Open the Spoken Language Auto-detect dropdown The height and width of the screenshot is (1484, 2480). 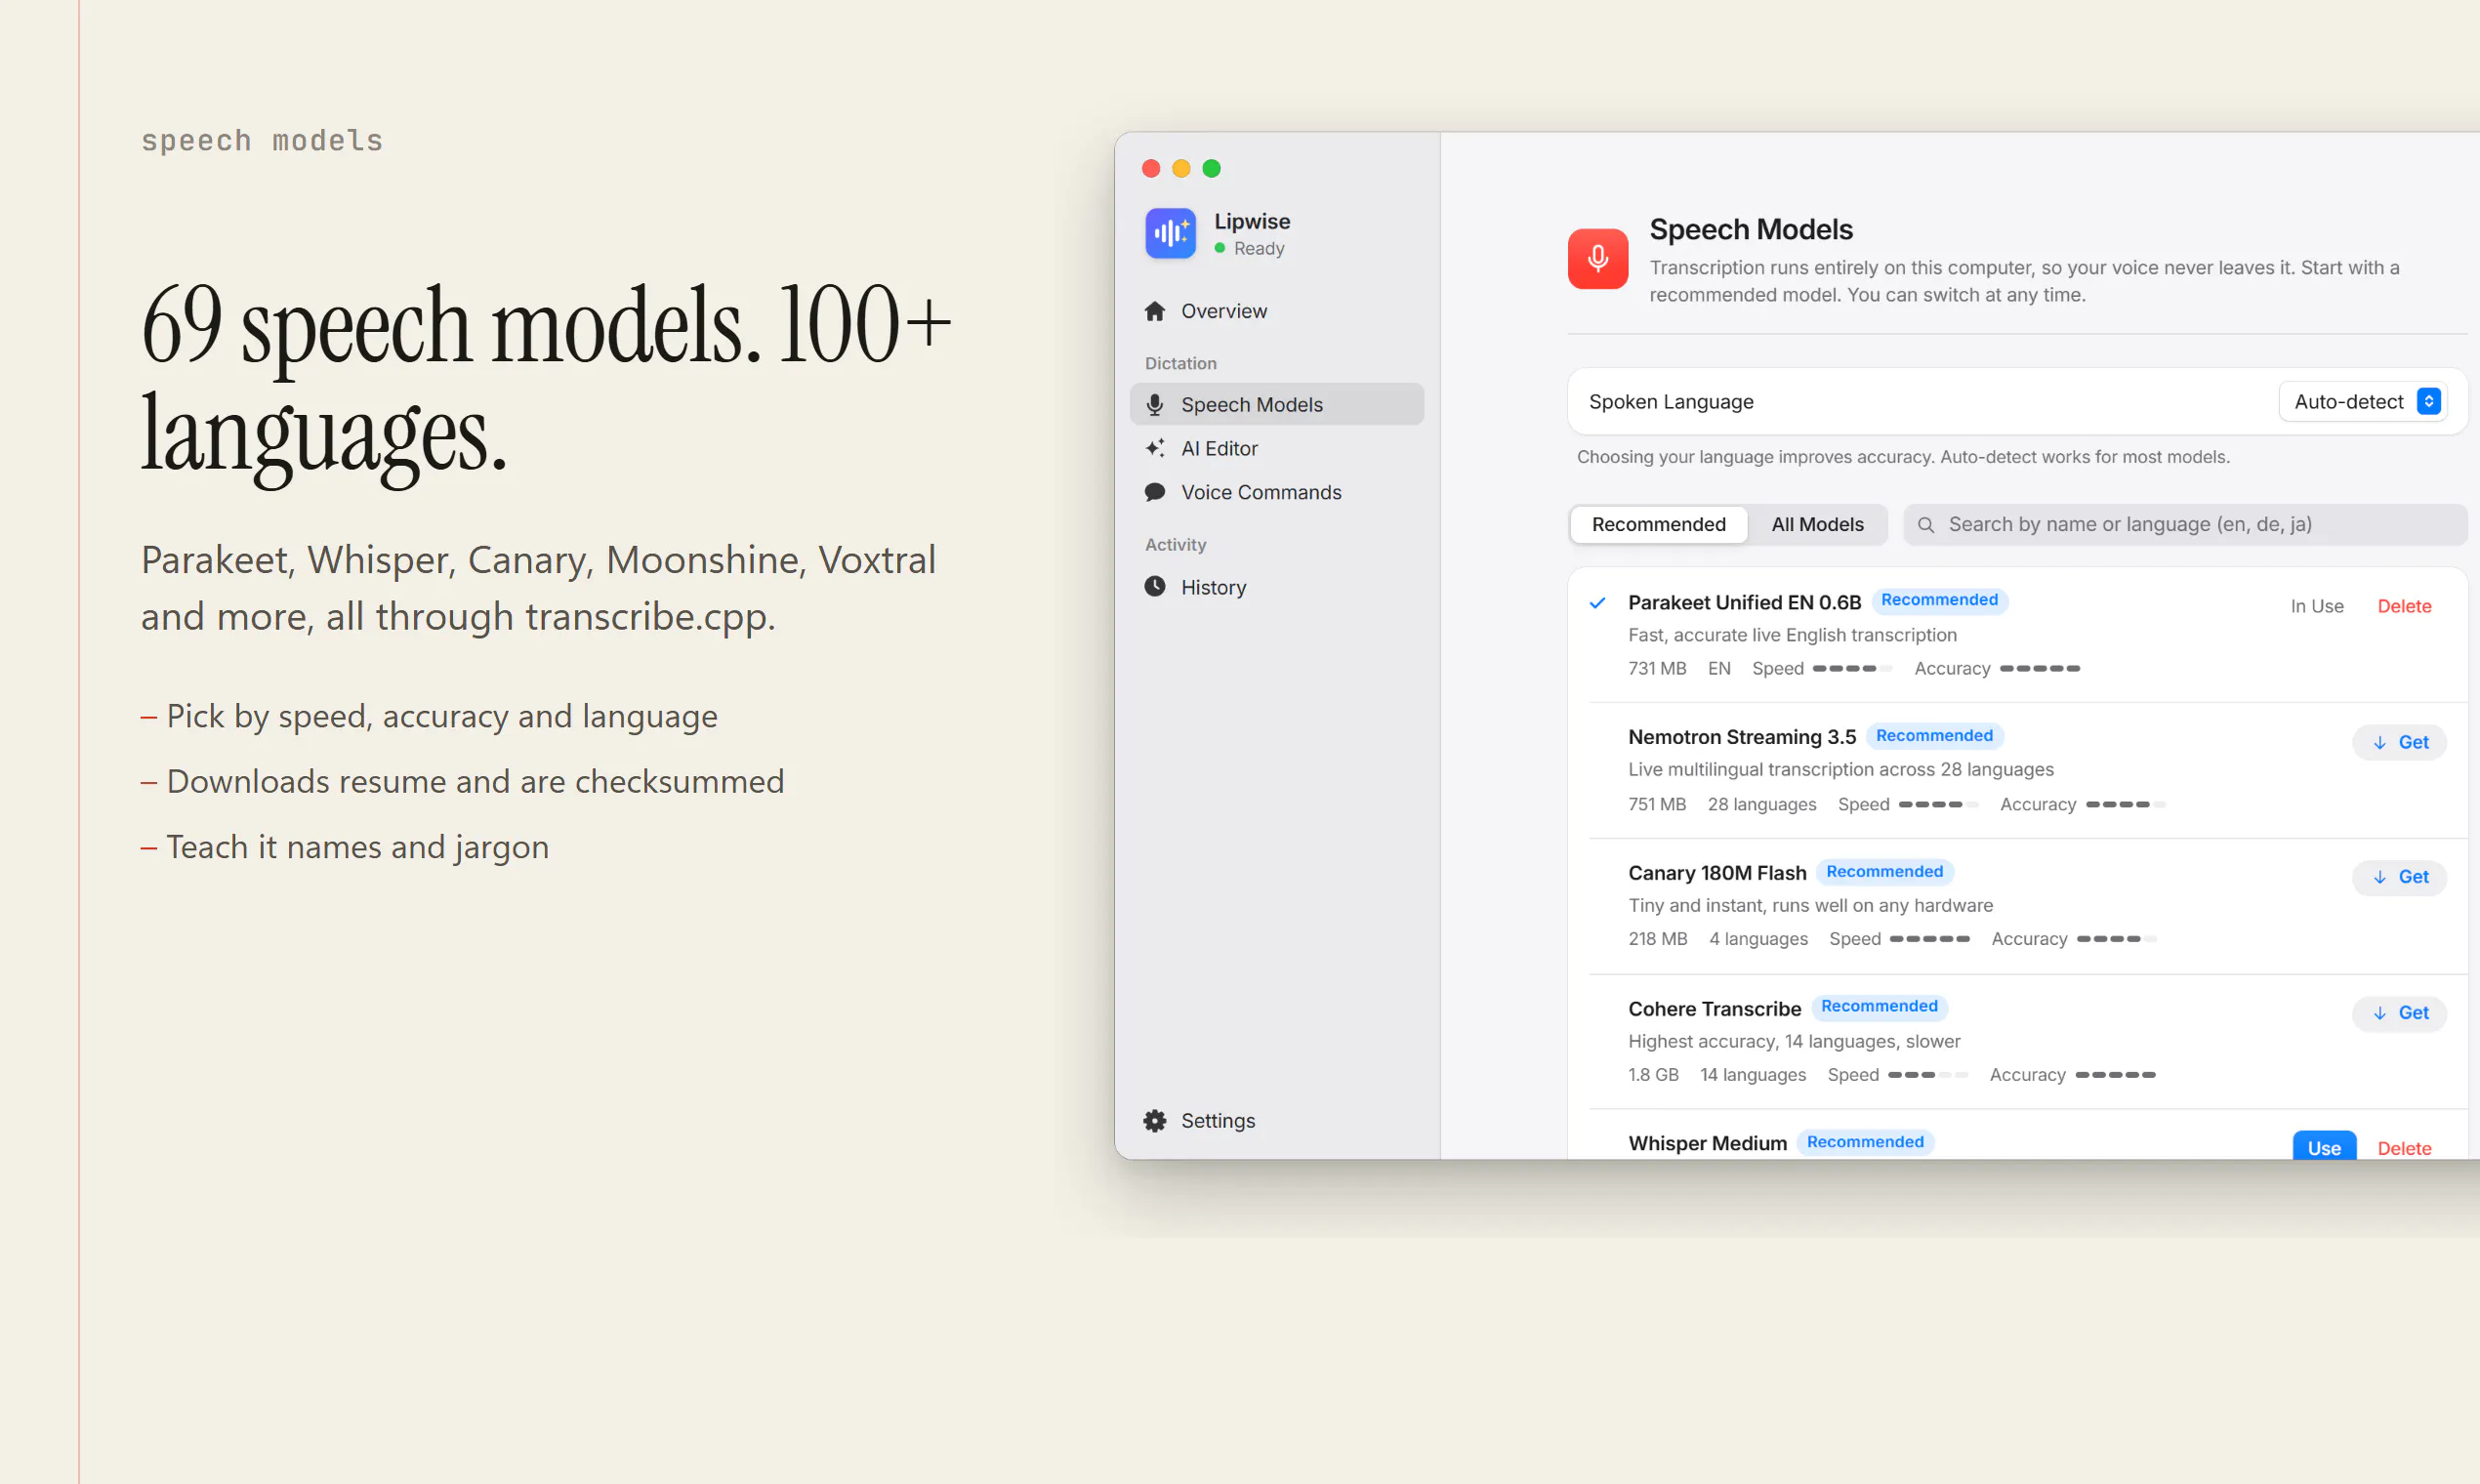[x=2363, y=401]
